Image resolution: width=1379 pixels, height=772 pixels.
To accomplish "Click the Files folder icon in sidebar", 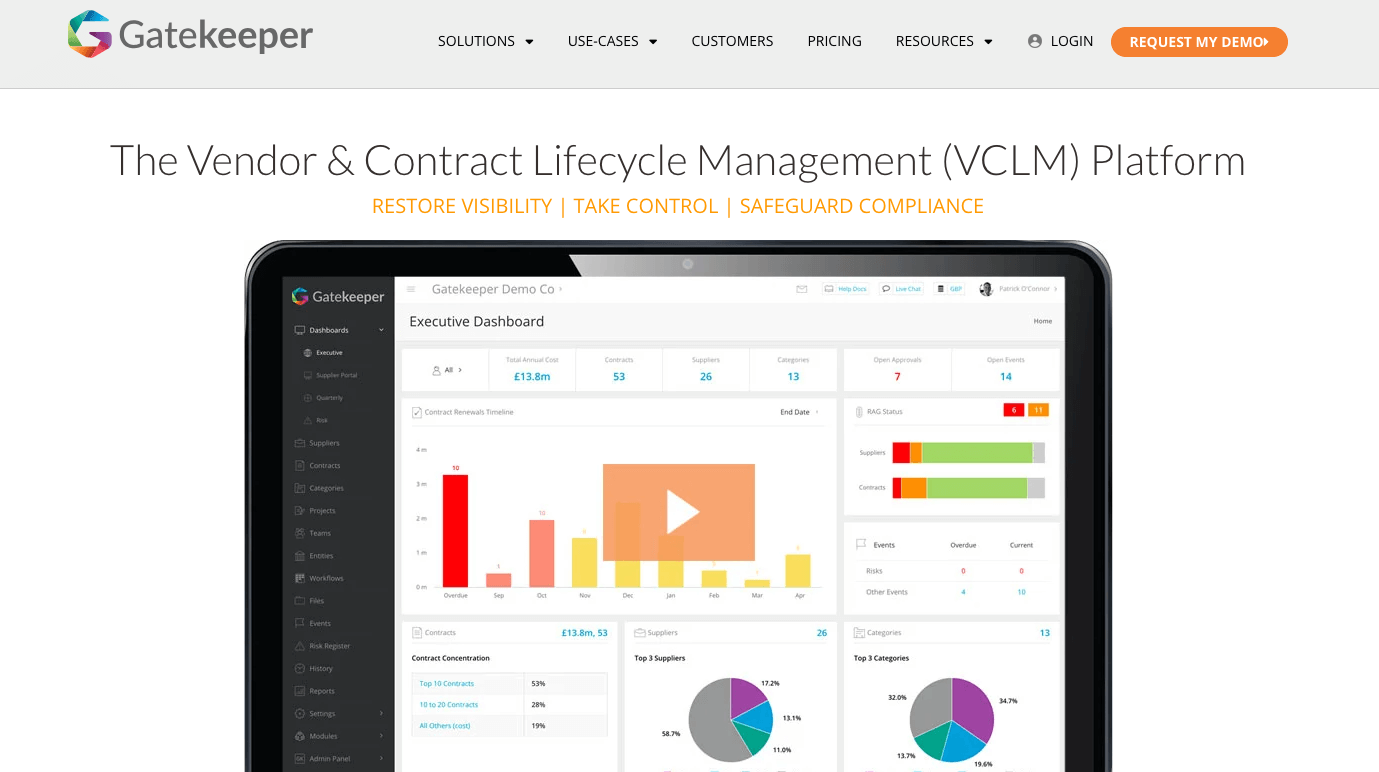I will [x=300, y=601].
